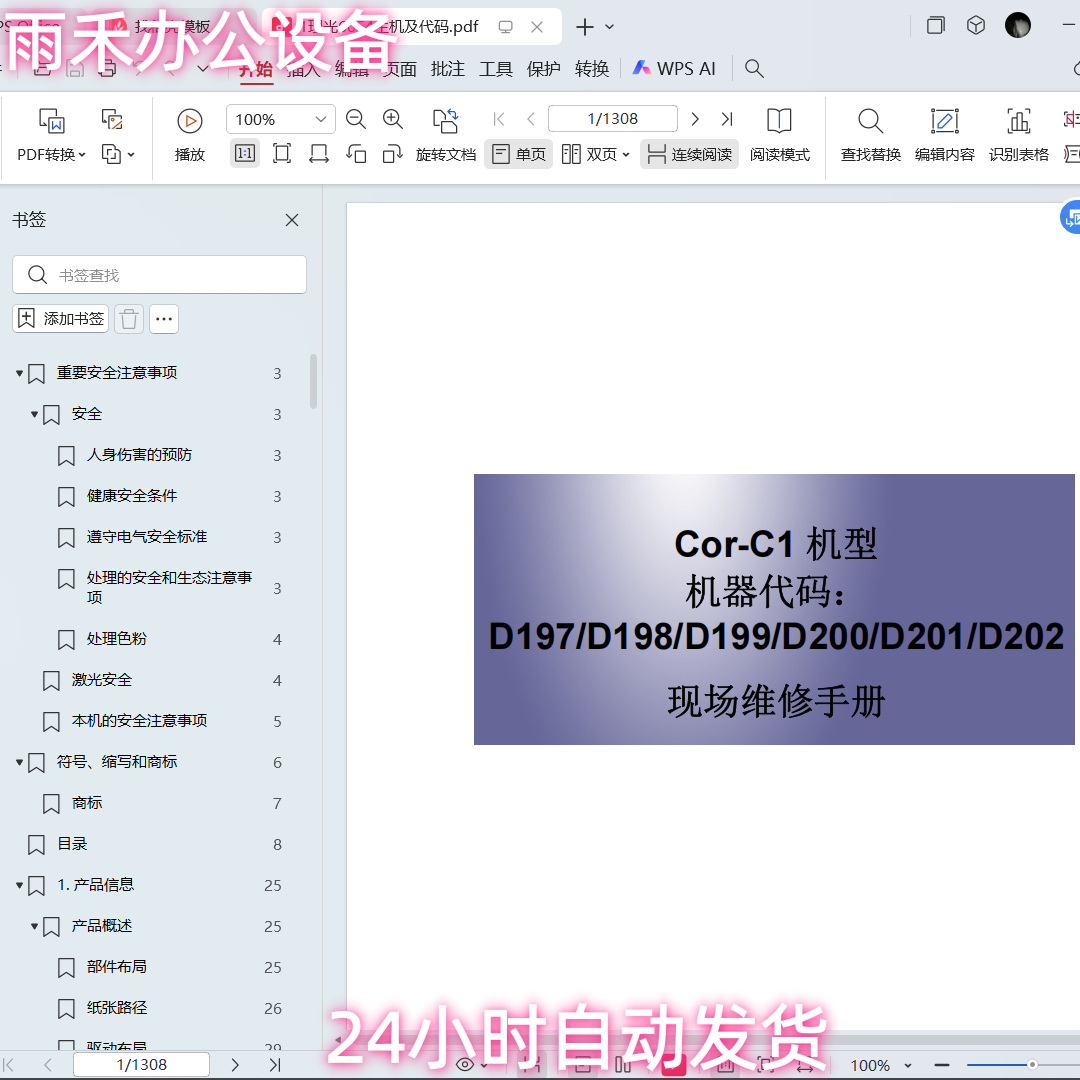Click 旋转文档 rotate document button
Image resolution: width=1080 pixels, height=1080 pixels.
click(446, 136)
